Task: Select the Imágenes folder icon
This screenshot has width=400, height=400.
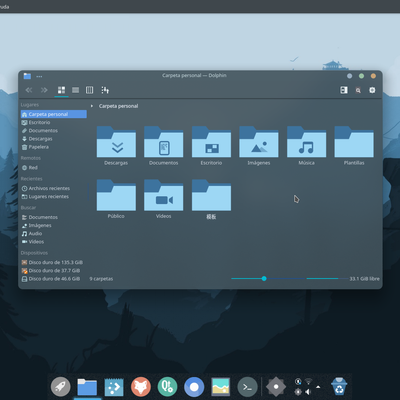Action: click(x=259, y=142)
